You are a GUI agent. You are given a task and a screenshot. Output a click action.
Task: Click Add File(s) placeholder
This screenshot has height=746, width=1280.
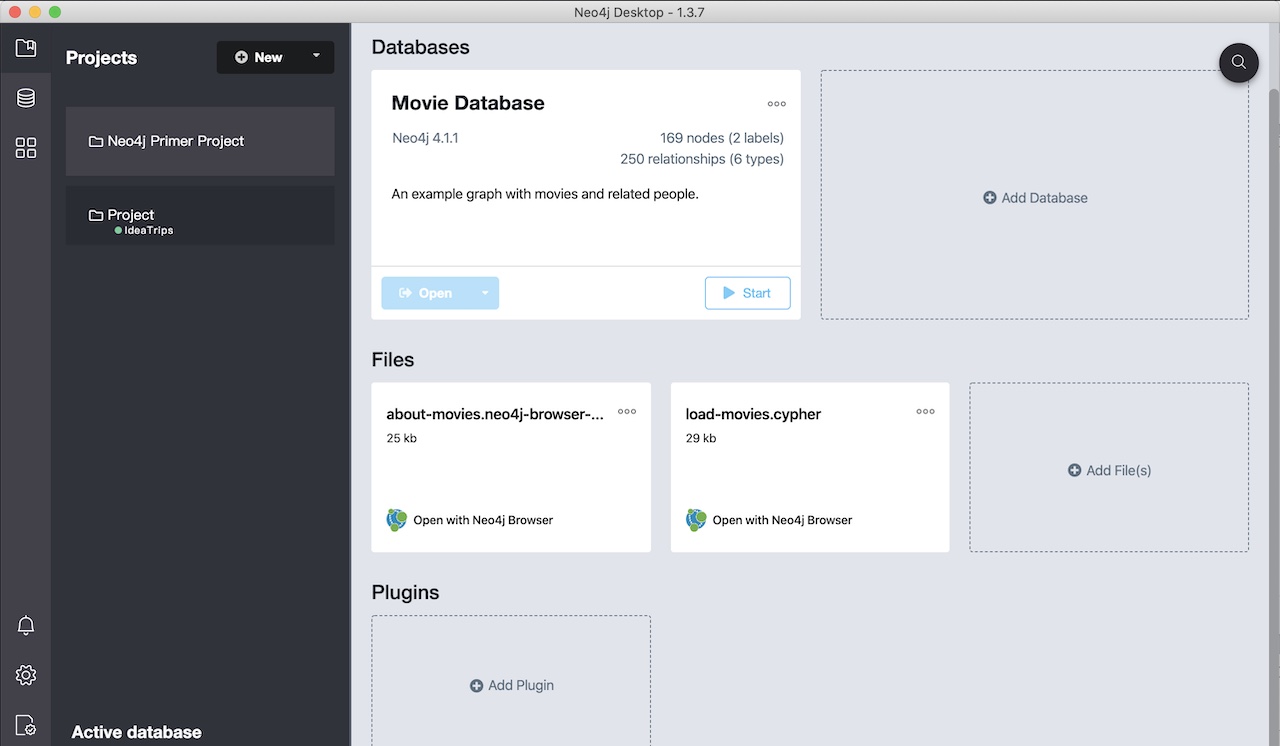[x=1109, y=467]
